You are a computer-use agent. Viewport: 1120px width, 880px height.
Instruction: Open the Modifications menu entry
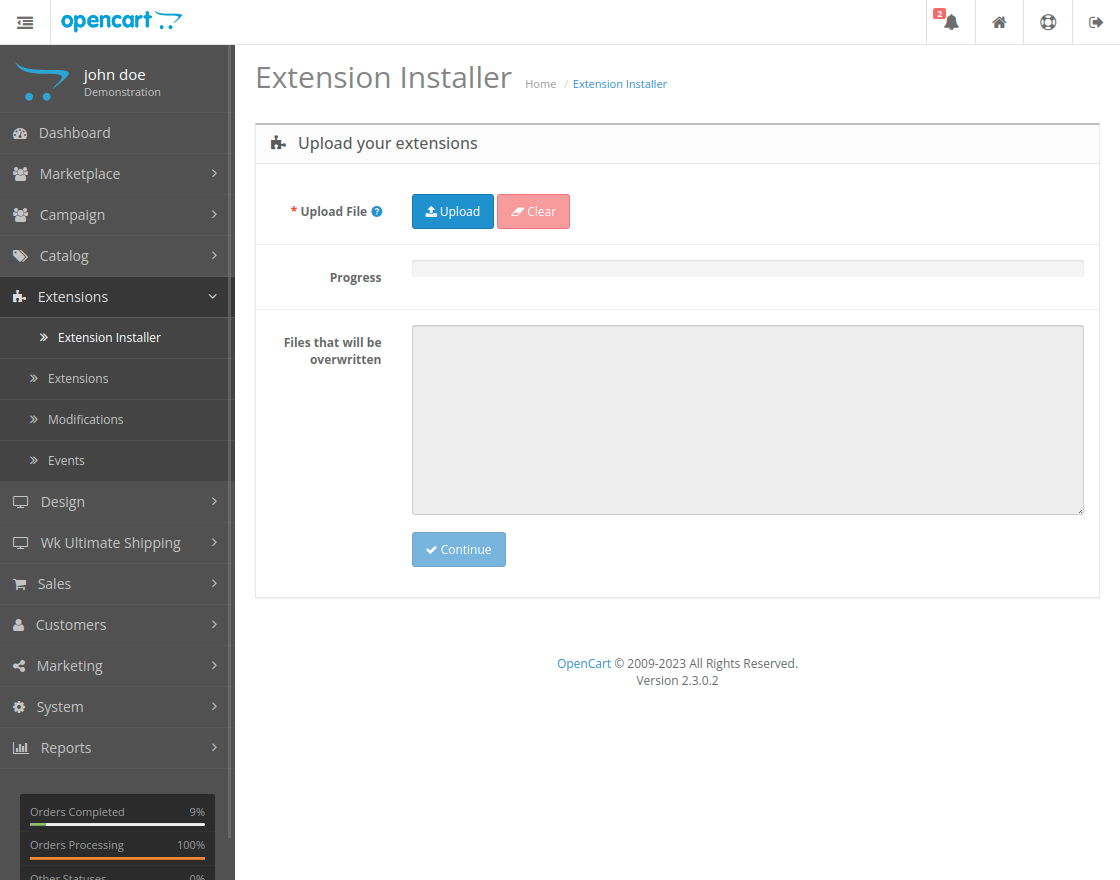(x=86, y=419)
